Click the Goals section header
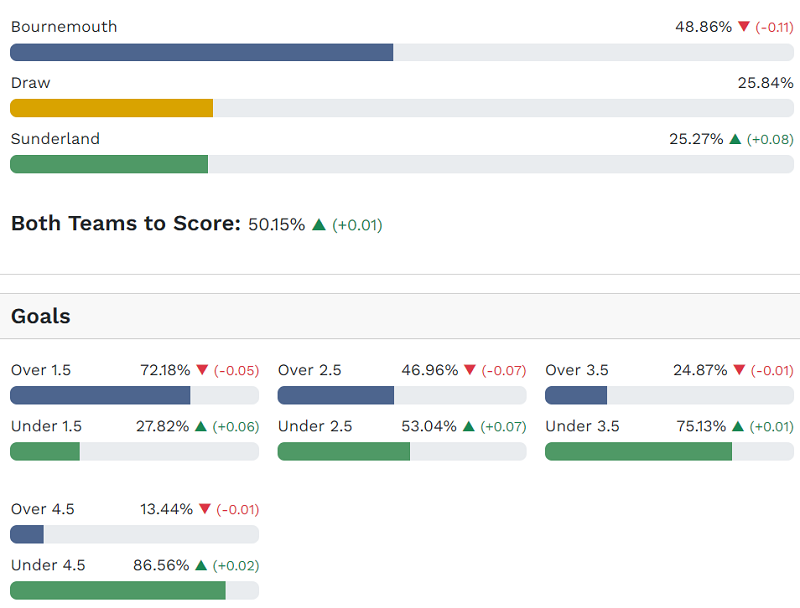800x608 pixels. tap(41, 317)
